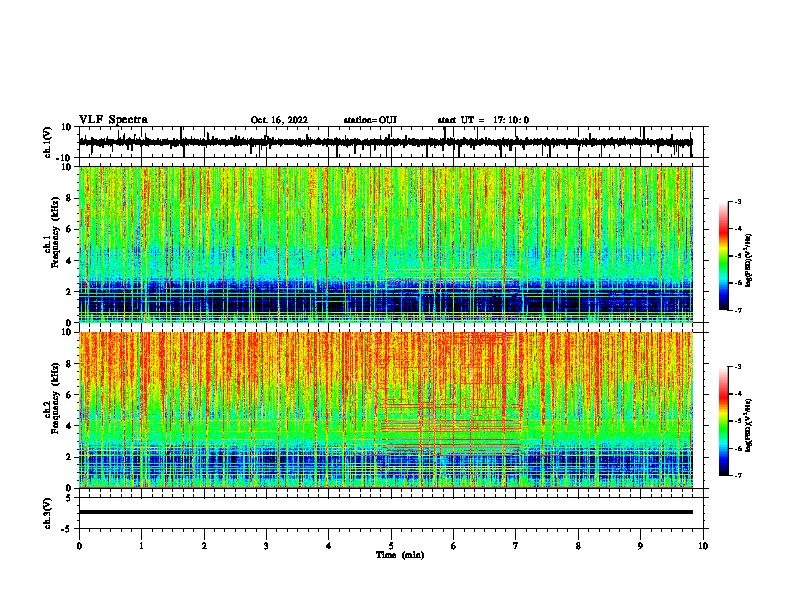792x612 pixels.
Task: Click the ch.3 flat voltage trace line
Action: click(x=385, y=512)
